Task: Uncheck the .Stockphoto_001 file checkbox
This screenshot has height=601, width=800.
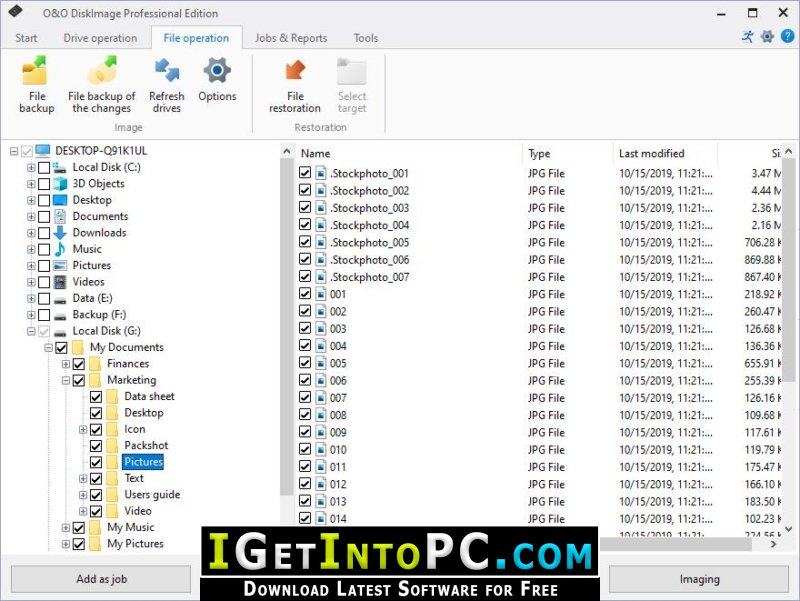Action: pyautogui.click(x=305, y=173)
